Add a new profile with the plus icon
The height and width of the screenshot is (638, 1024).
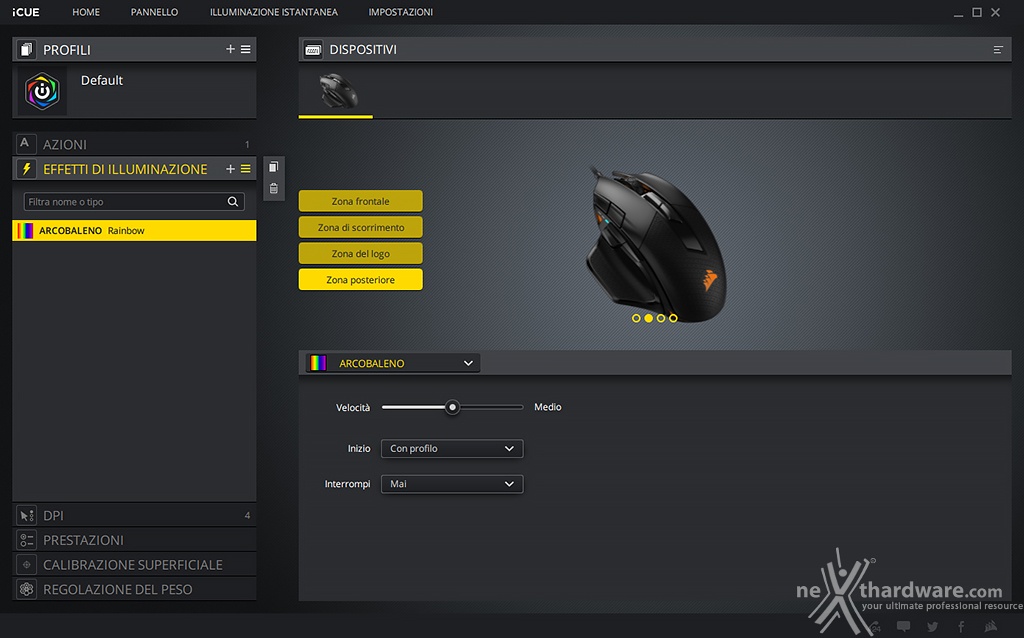230,49
